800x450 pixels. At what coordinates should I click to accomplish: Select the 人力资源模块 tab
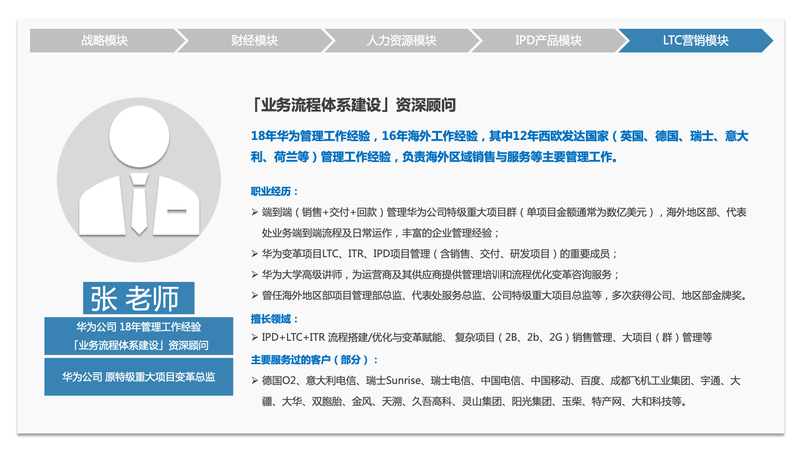400,41
